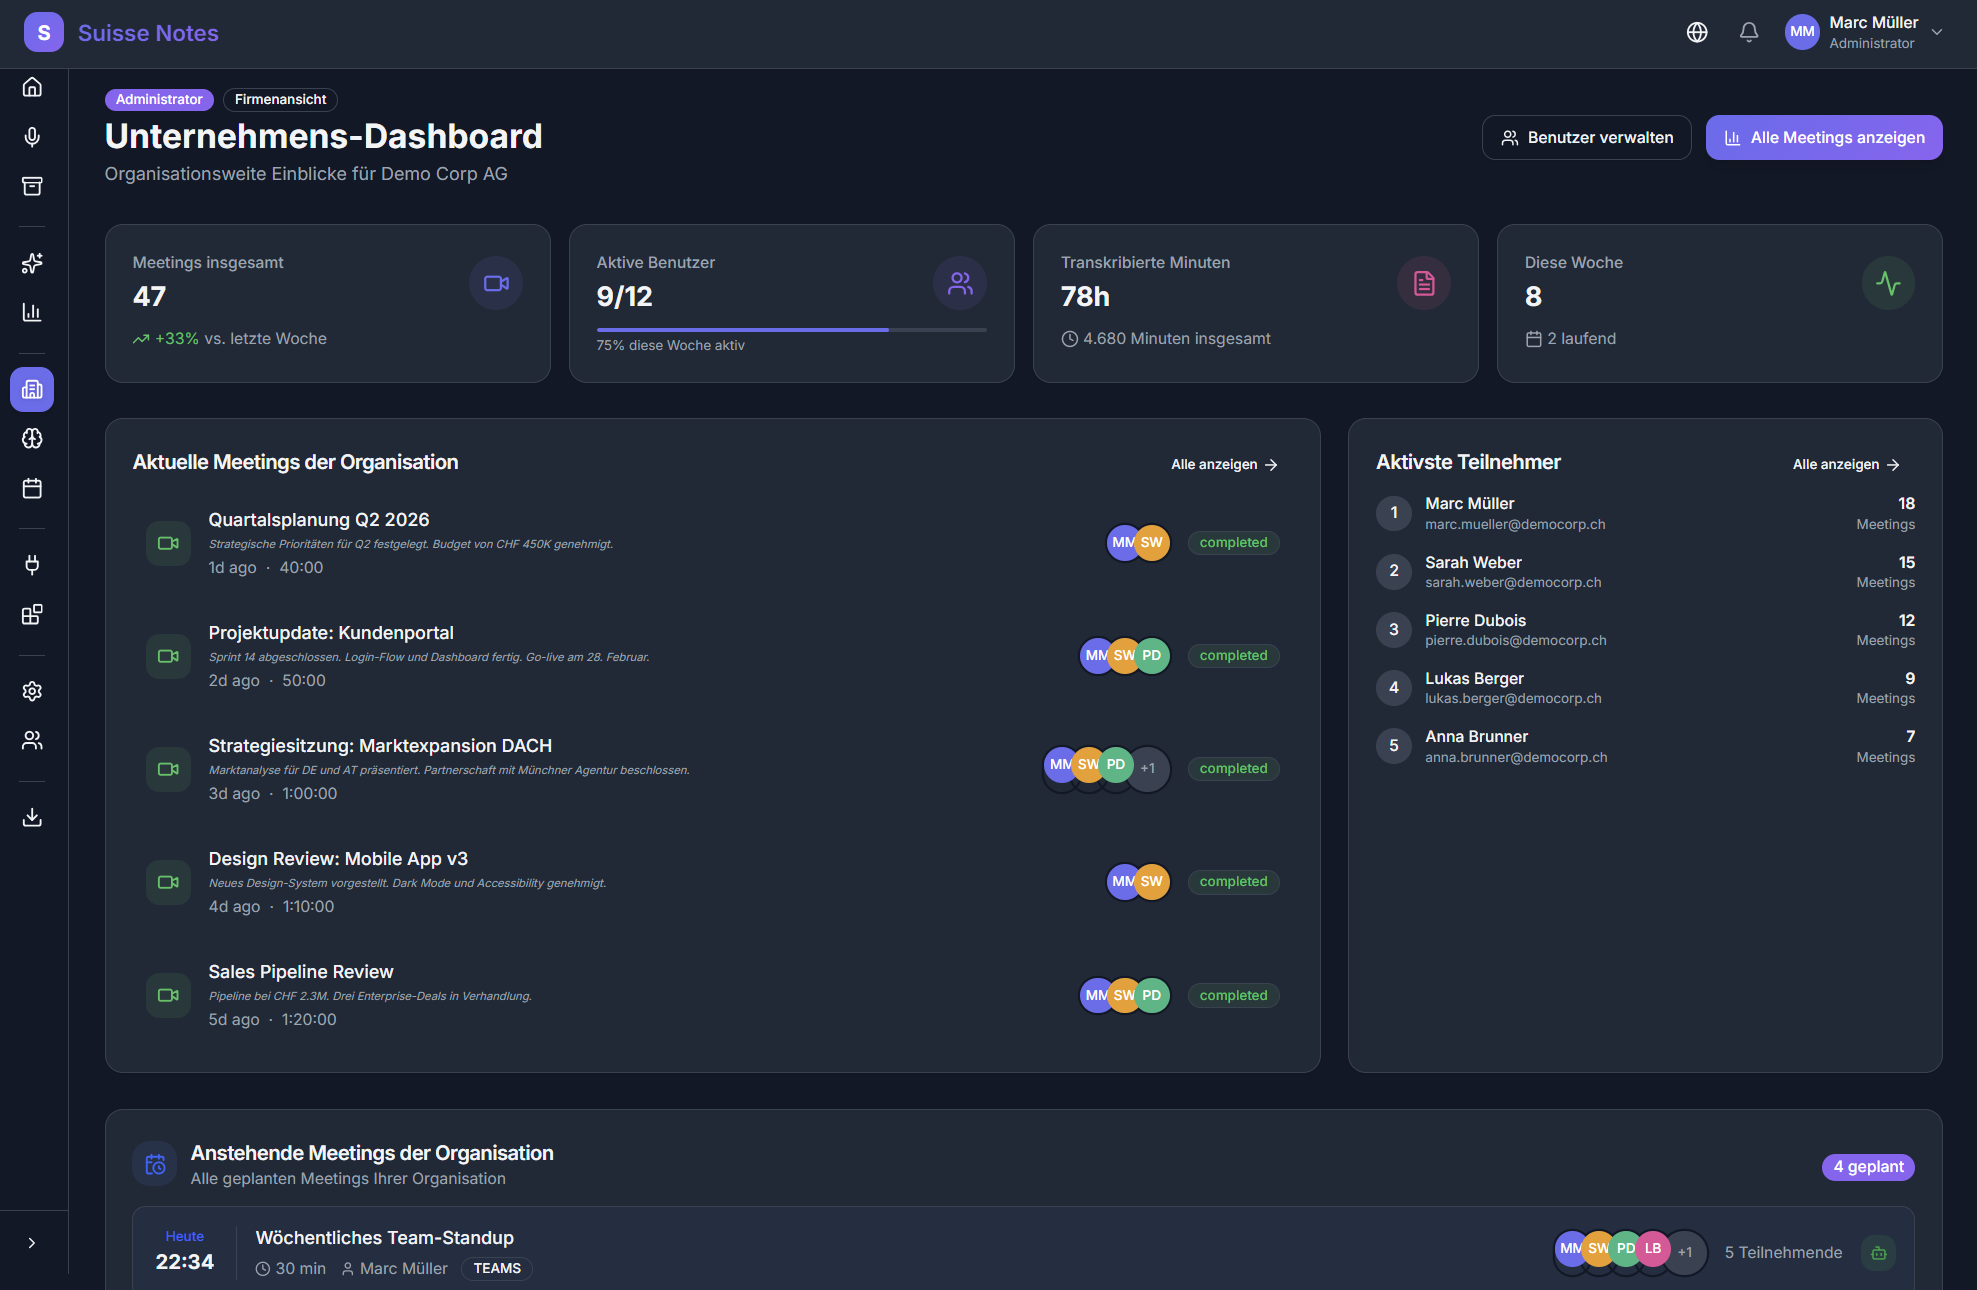The height and width of the screenshot is (1290, 1977).
Task: Open Alle anzeigen for Aktivste Teilnehmer
Action: pyautogui.click(x=1845, y=463)
